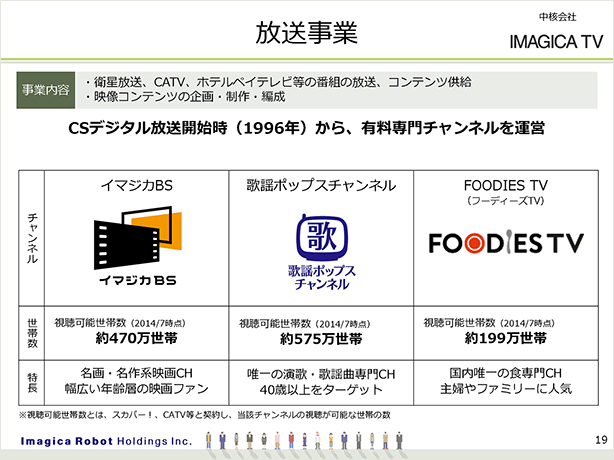Click the ※視聴可能世帯数とは footnote
This screenshot has width=614, height=460.
[x=205, y=415]
